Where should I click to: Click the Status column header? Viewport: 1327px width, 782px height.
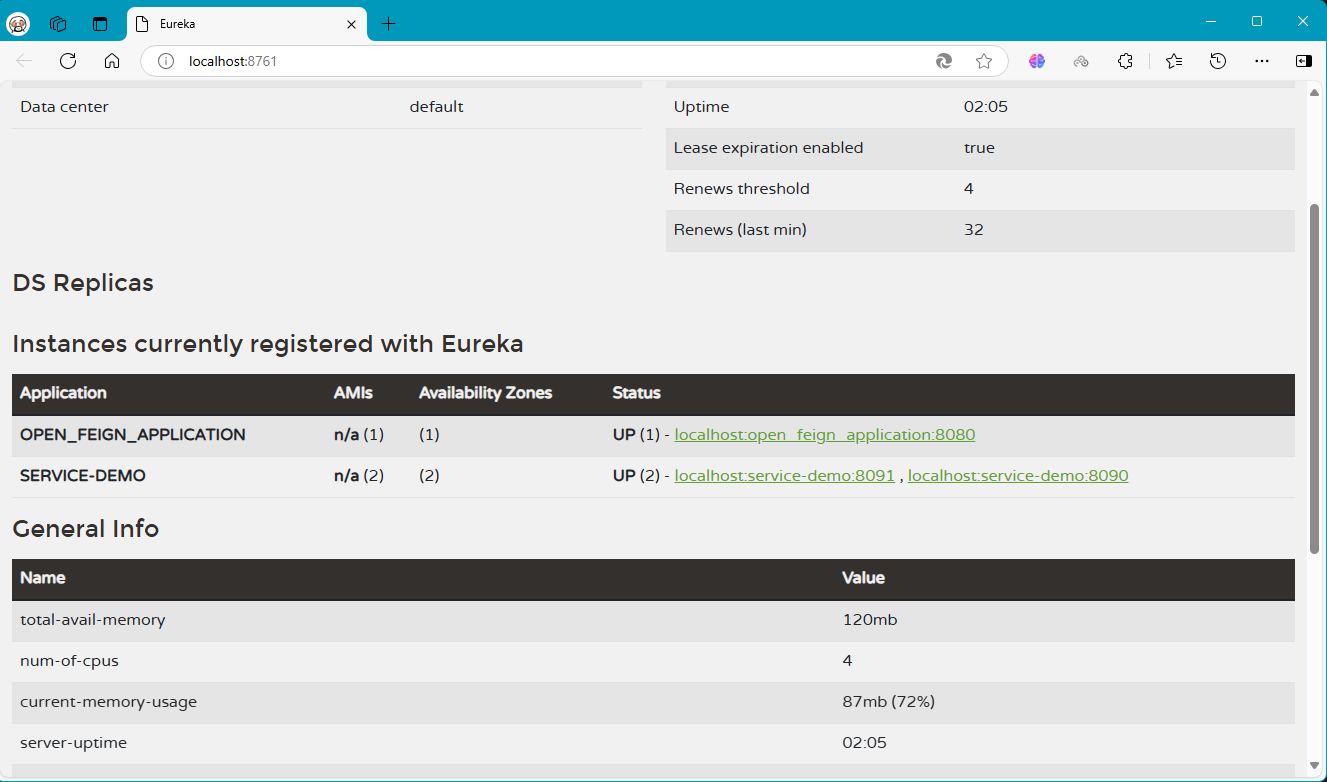coord(637,393)
